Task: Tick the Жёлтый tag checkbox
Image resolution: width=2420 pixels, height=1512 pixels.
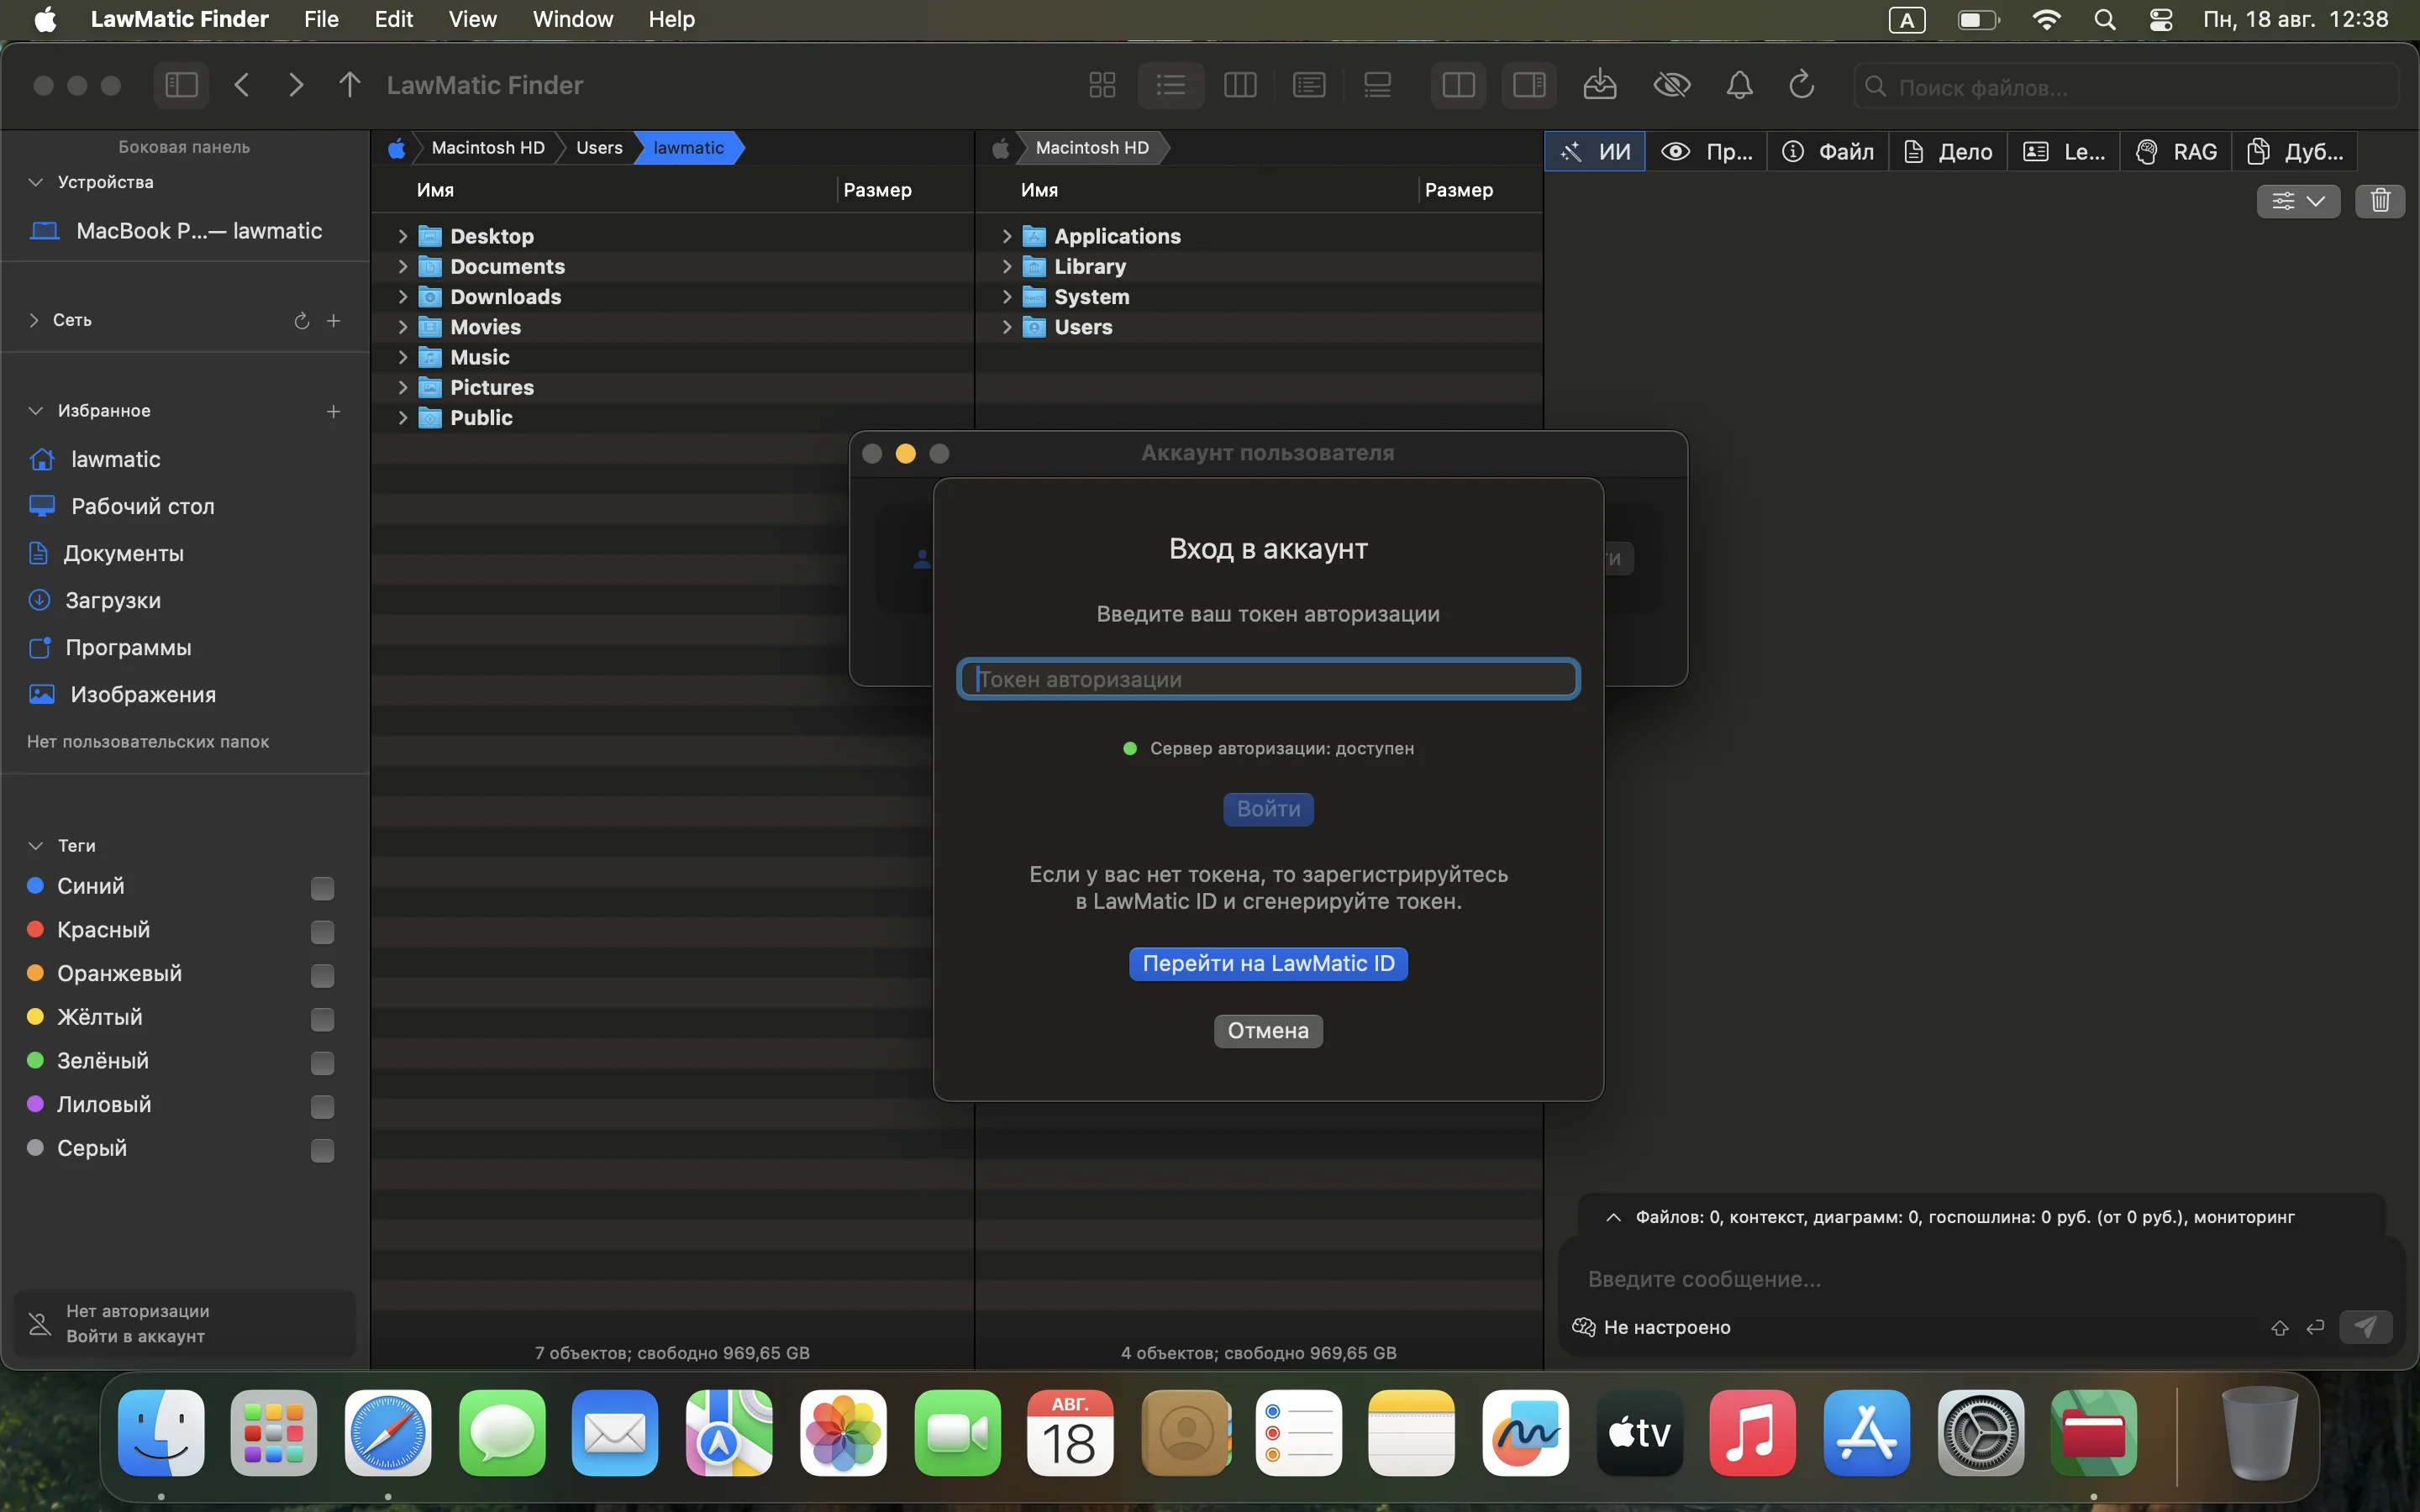Action: [x=322, y=1019]
